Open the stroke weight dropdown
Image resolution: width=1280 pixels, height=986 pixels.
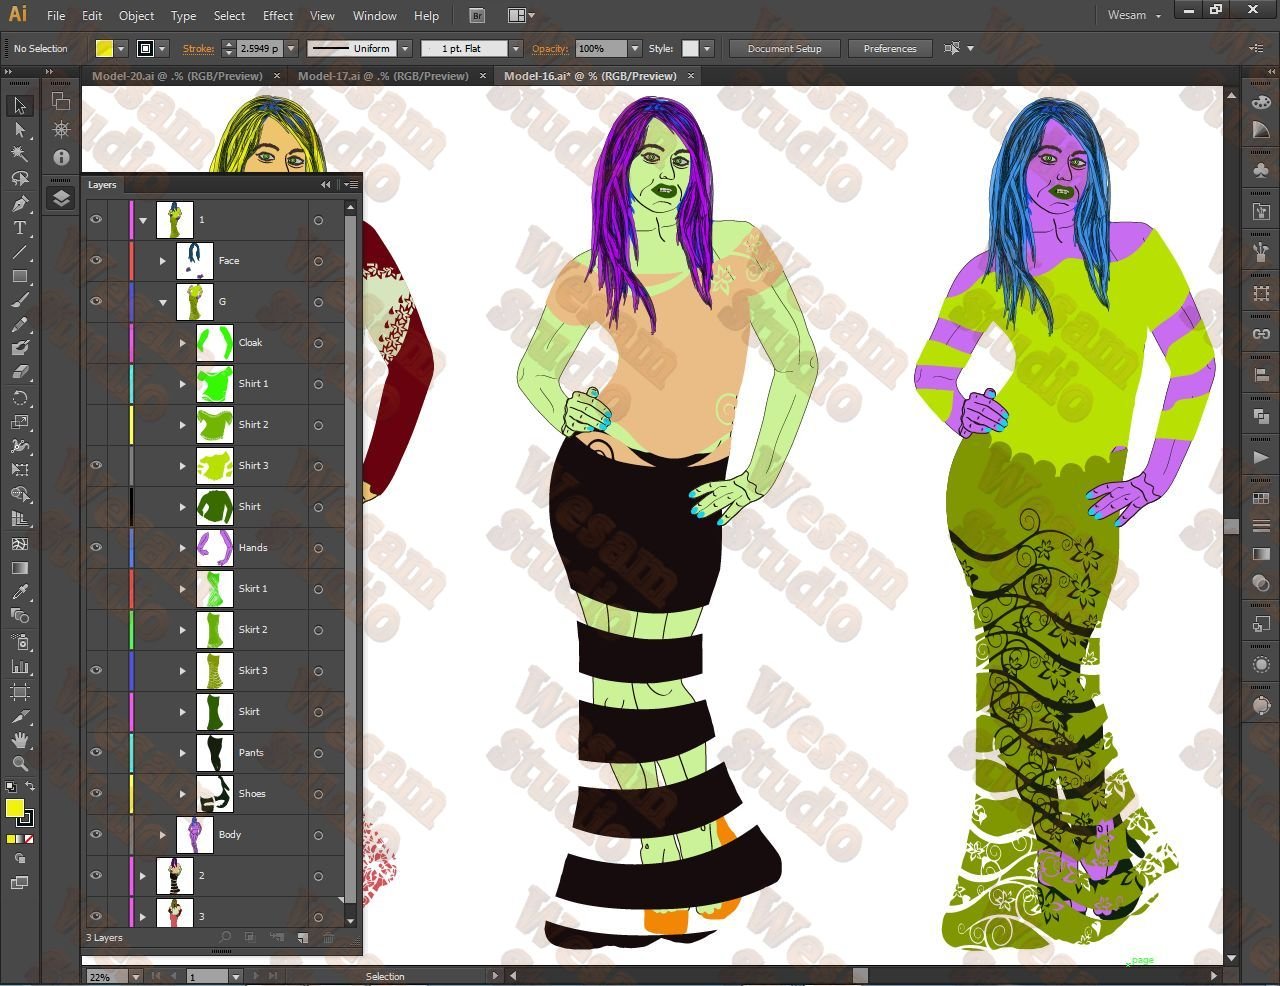pos(291,48)
